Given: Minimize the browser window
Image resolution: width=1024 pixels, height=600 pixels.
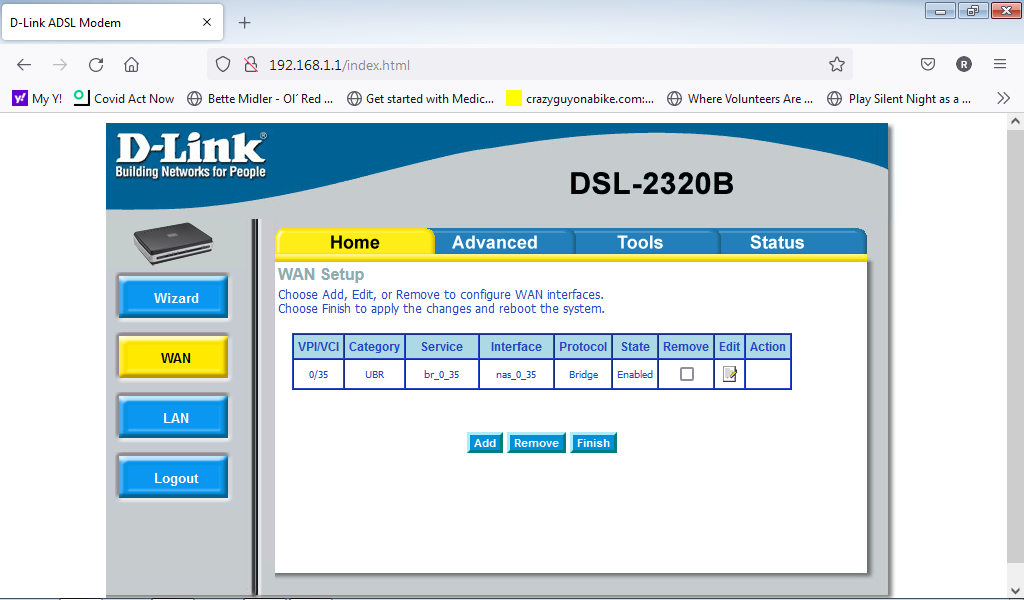Looking at the screenshot, I should pos(940,10).
